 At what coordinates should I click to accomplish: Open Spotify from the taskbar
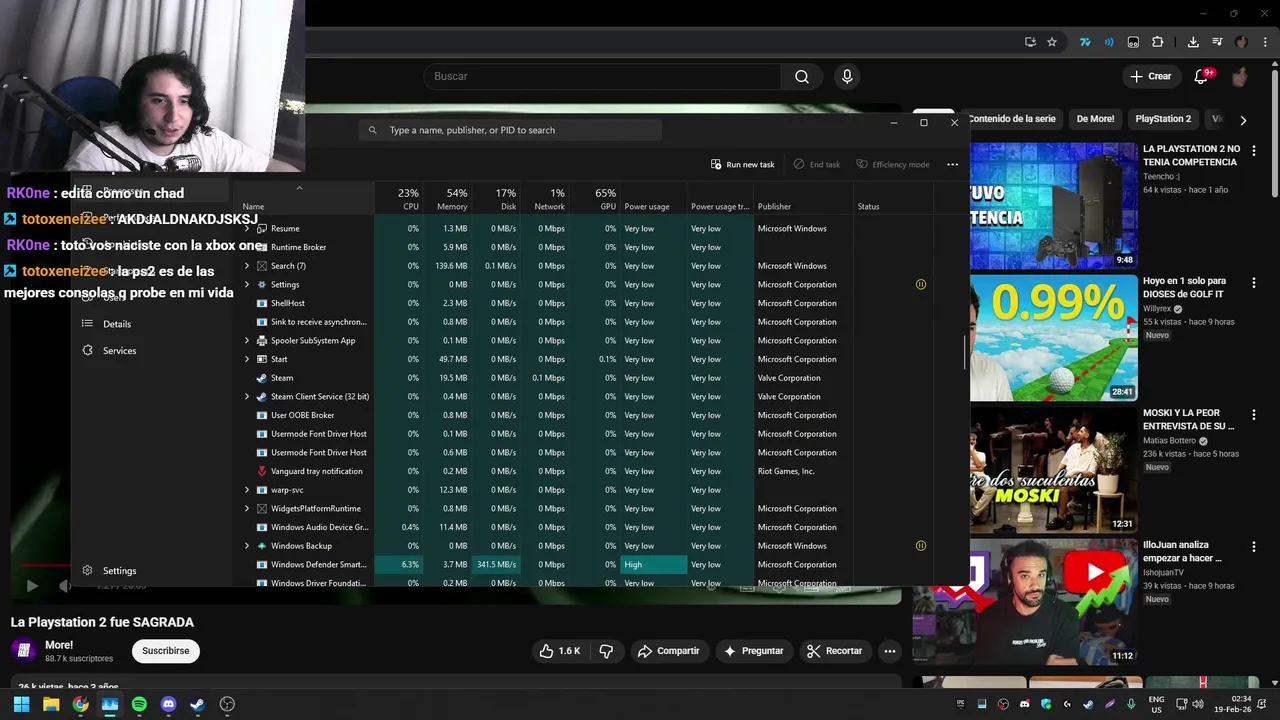click(x=139, y=704)
